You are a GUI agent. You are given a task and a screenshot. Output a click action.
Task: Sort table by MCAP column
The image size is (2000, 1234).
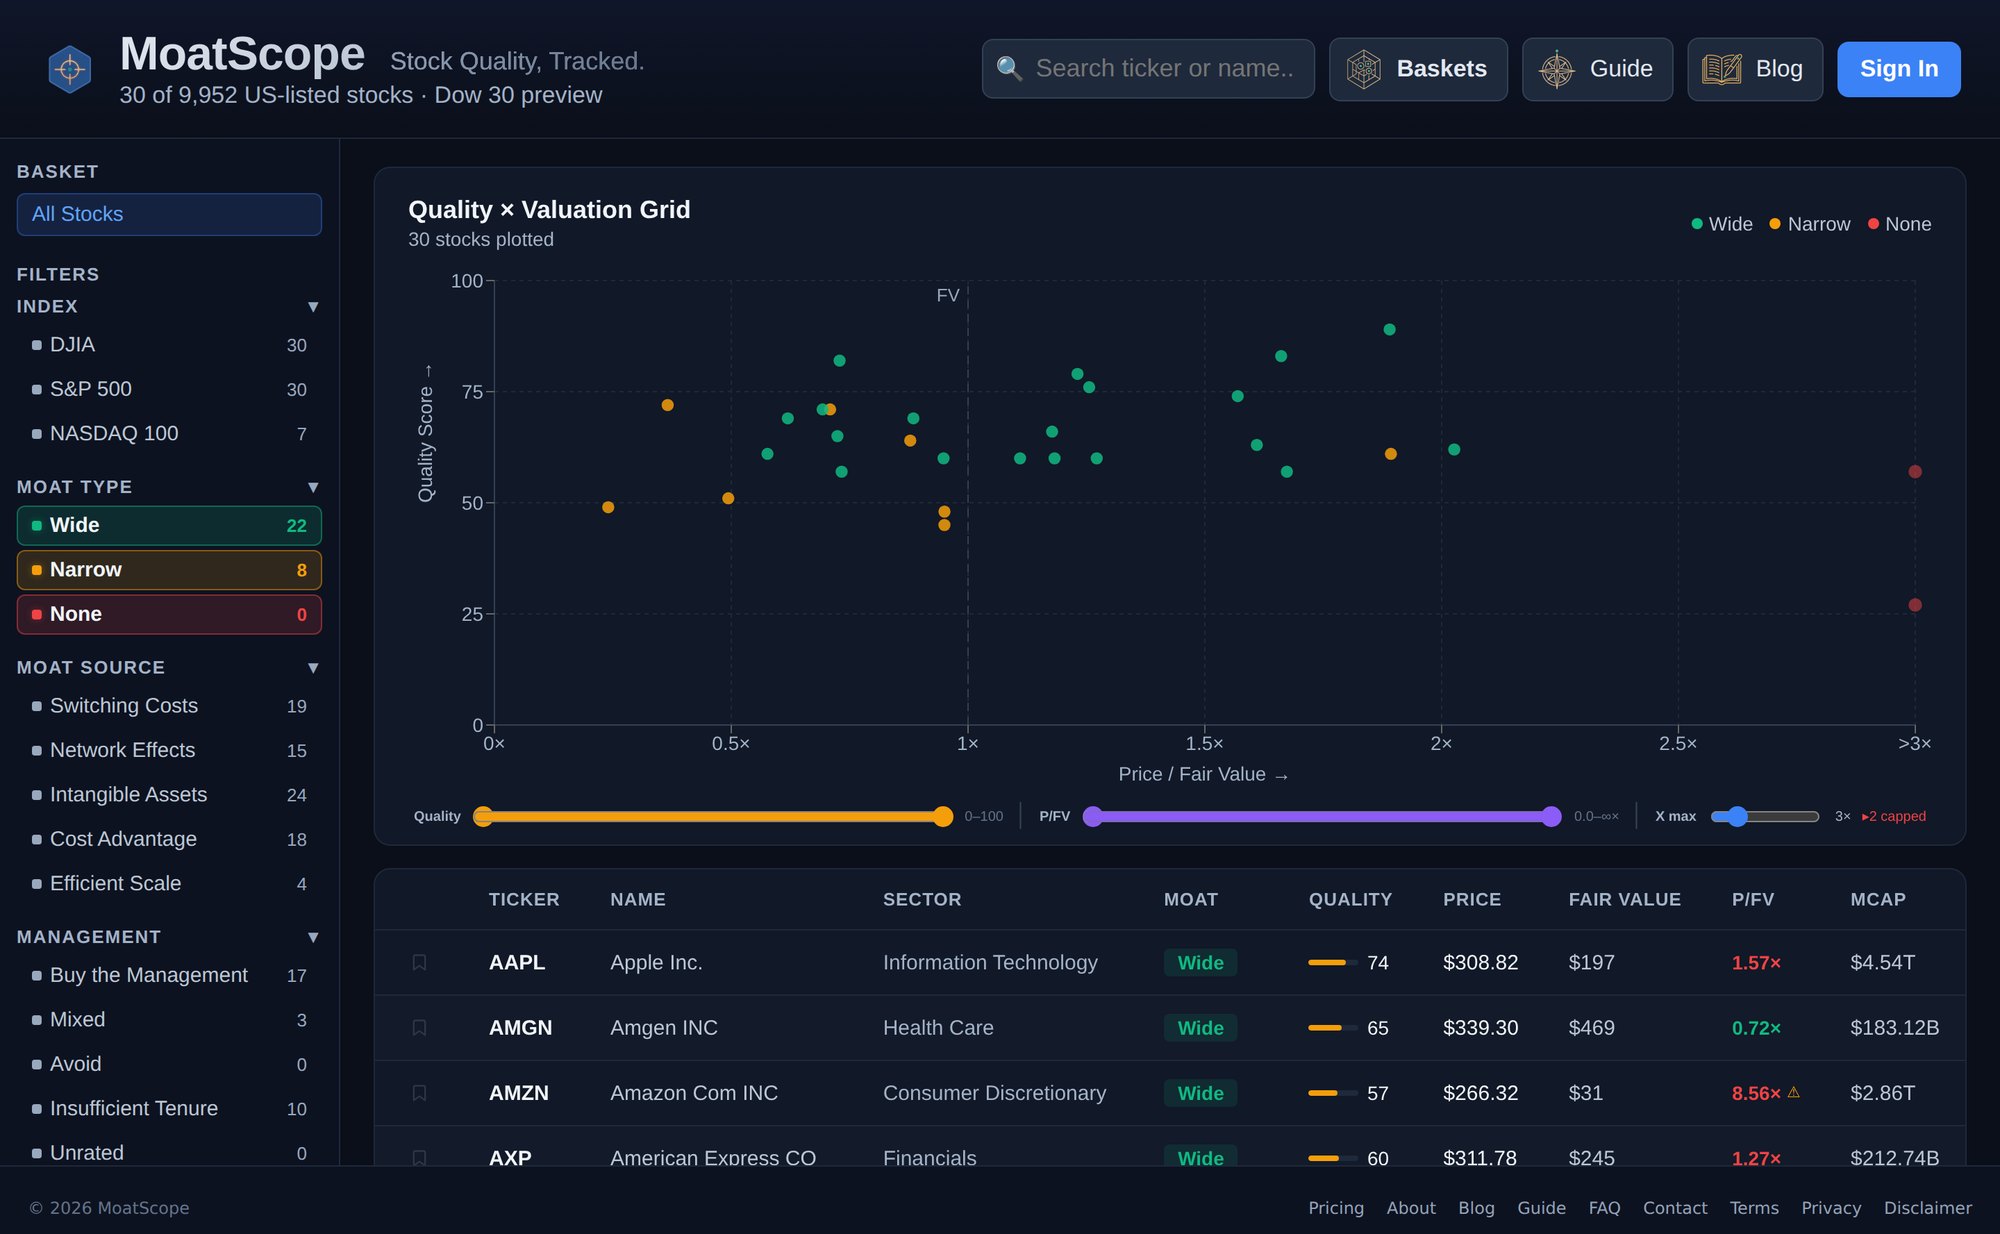pyautogui.click(x=1878, y=899)
